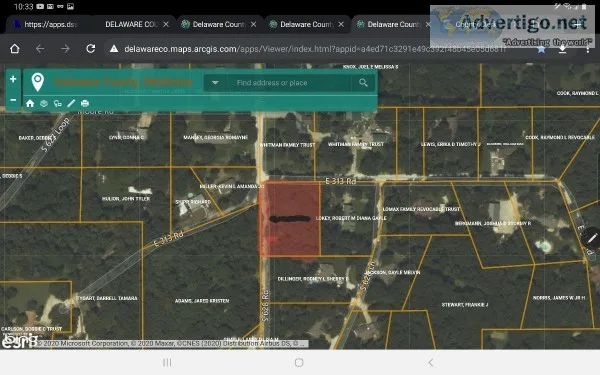This screenshot has height=375, width=600.
Task: Click the ADAMS, JARED KRISTEN parcel label
Action: point(202,301)
